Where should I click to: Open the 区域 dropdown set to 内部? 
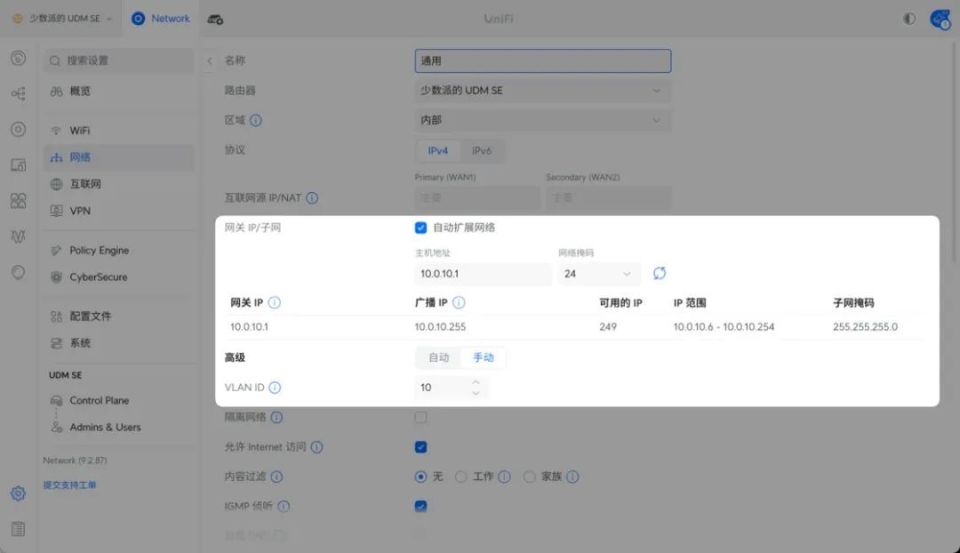(x=542, y=120)
